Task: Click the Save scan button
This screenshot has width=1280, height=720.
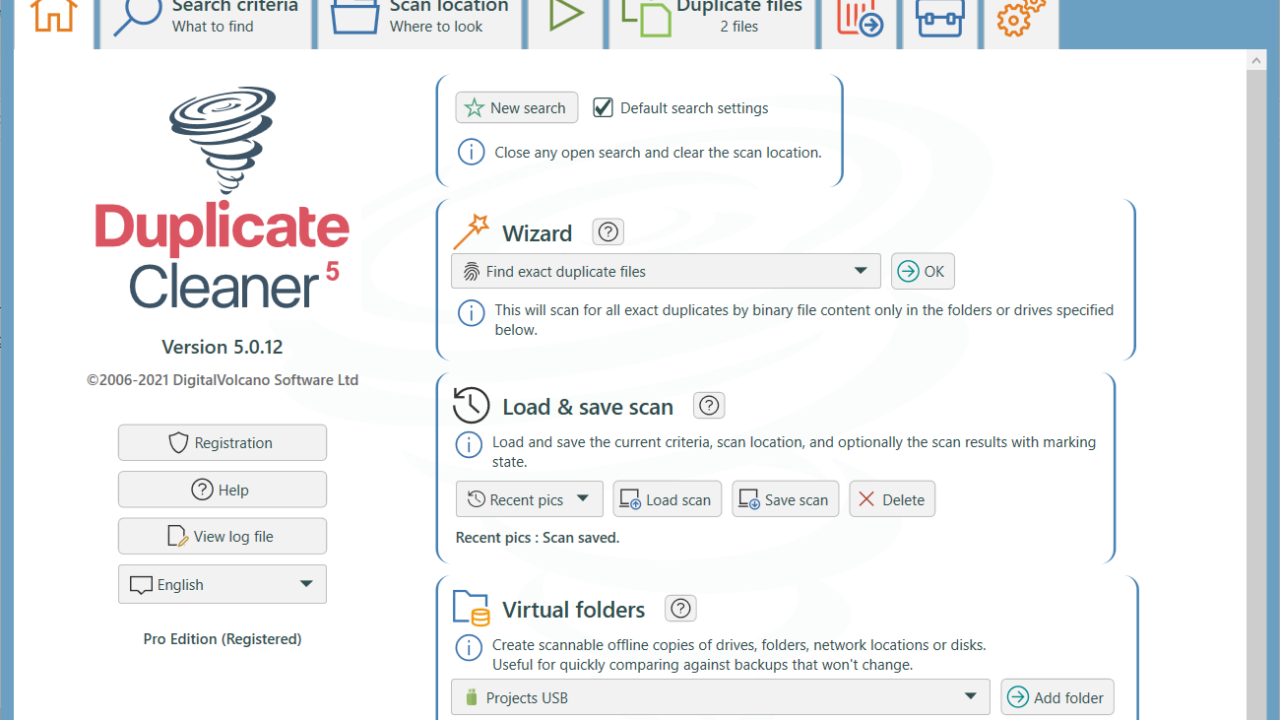Action: tap(785, 499)
